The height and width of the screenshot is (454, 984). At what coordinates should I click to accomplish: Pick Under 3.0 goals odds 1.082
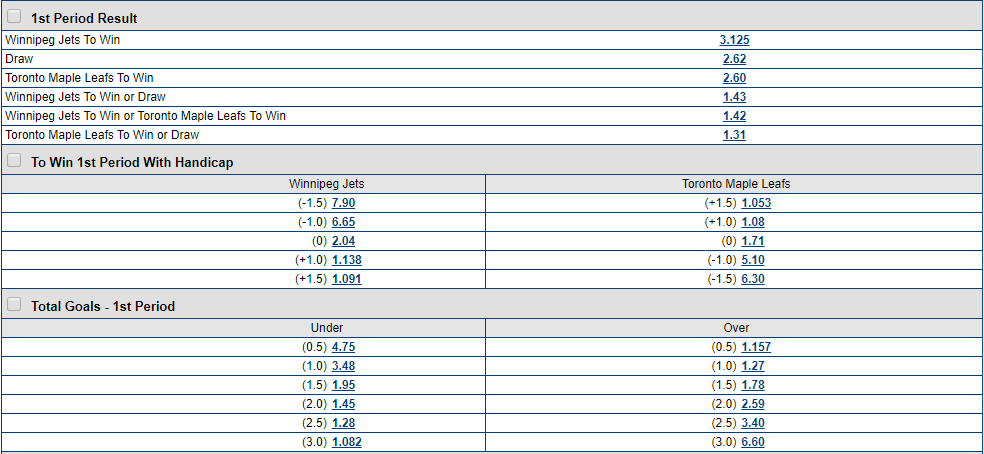point(346,442)
